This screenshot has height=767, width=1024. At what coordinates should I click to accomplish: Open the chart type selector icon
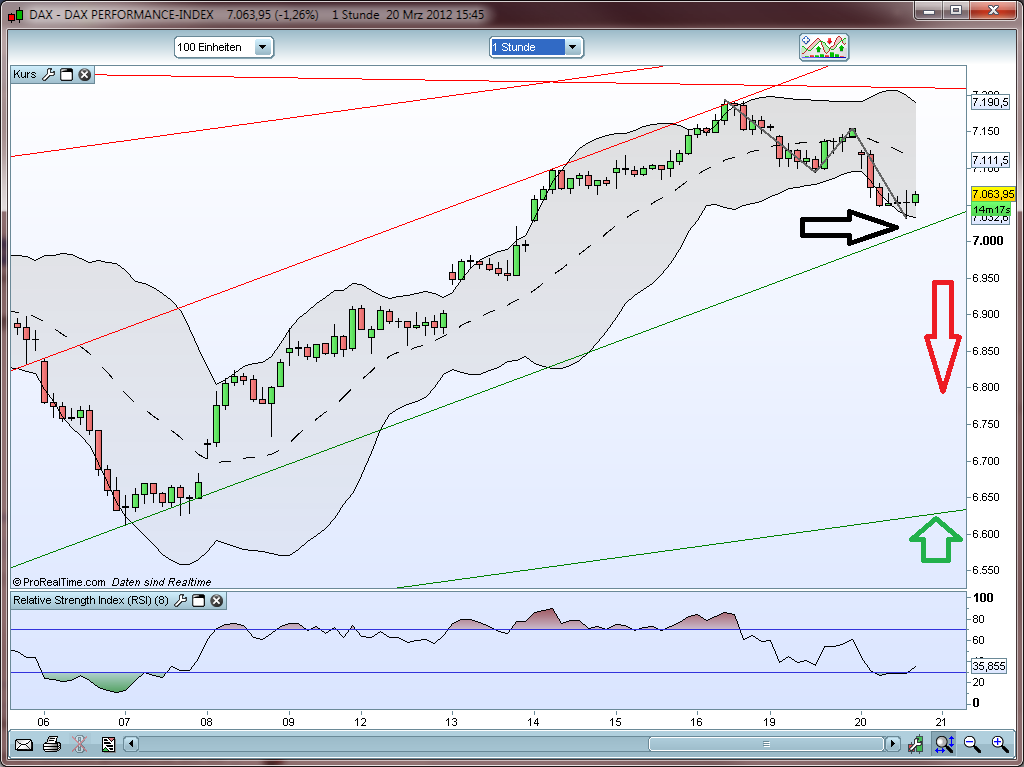[824, 47]
